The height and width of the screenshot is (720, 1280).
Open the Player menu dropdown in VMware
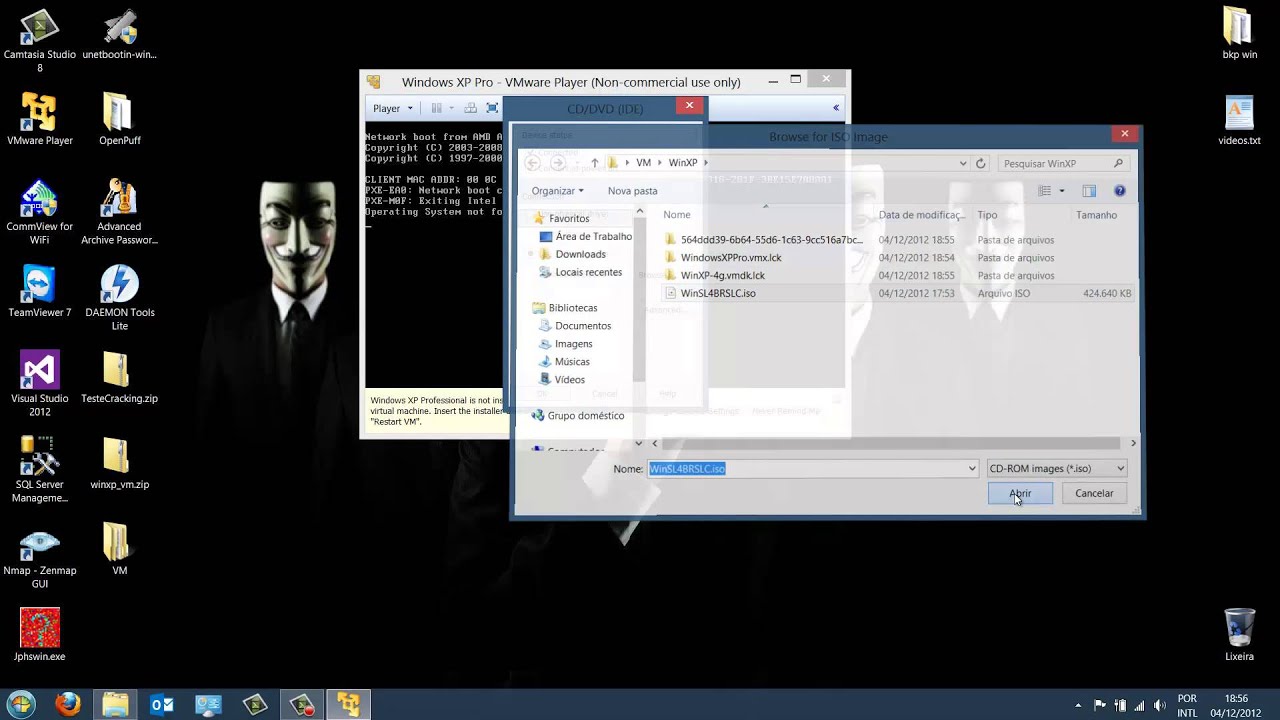point(392,108)
